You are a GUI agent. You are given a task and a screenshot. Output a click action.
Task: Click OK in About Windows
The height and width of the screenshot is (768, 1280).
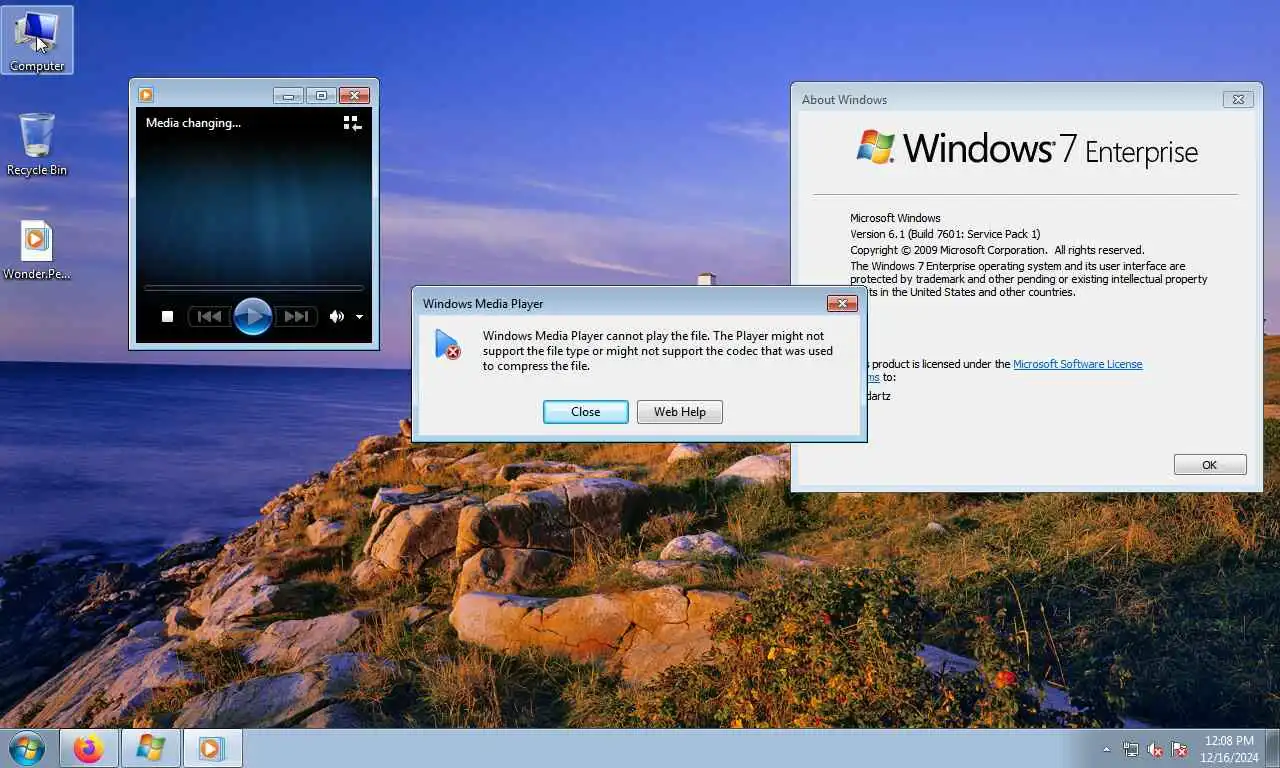point(1210,465)
